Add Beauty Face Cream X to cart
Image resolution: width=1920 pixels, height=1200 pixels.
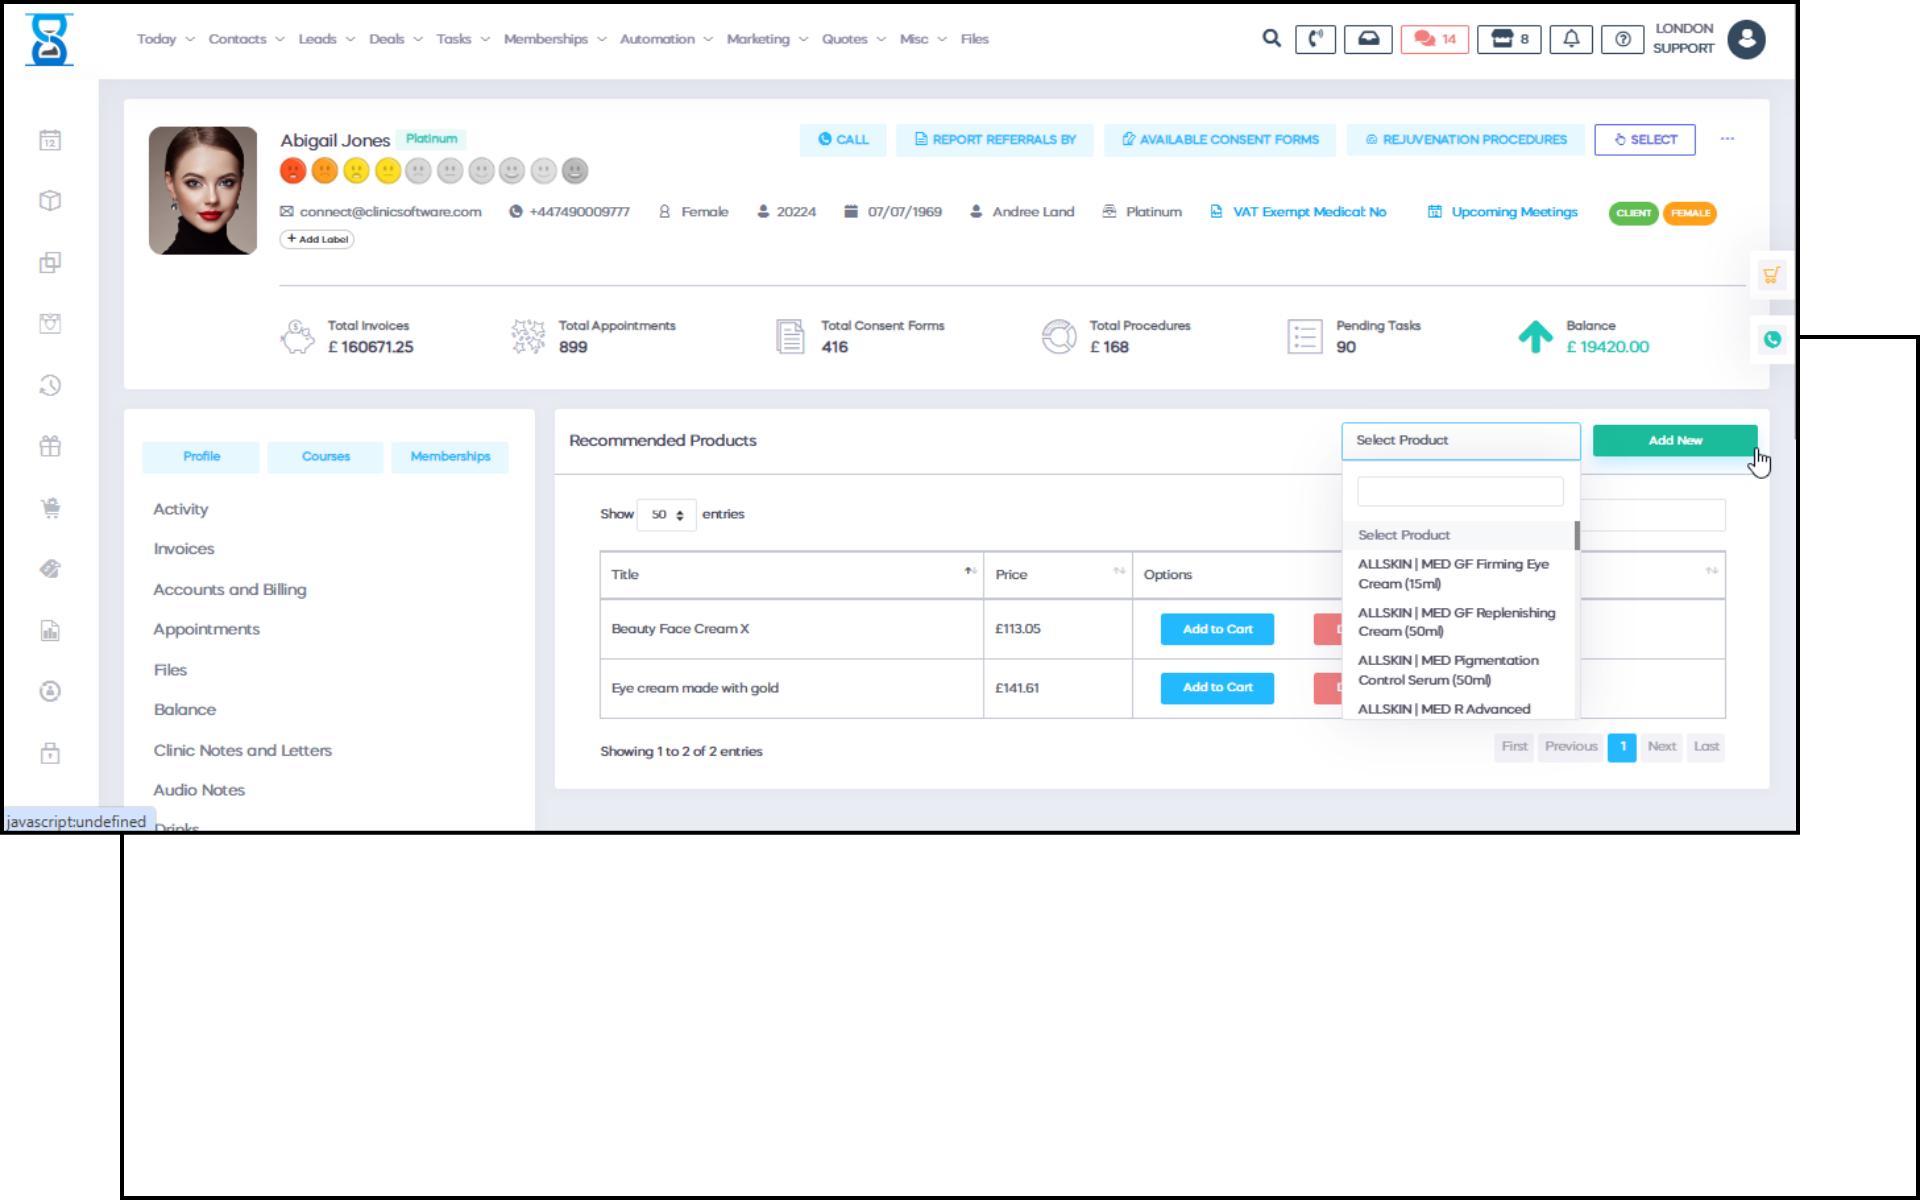click(x=1217, y=629)
